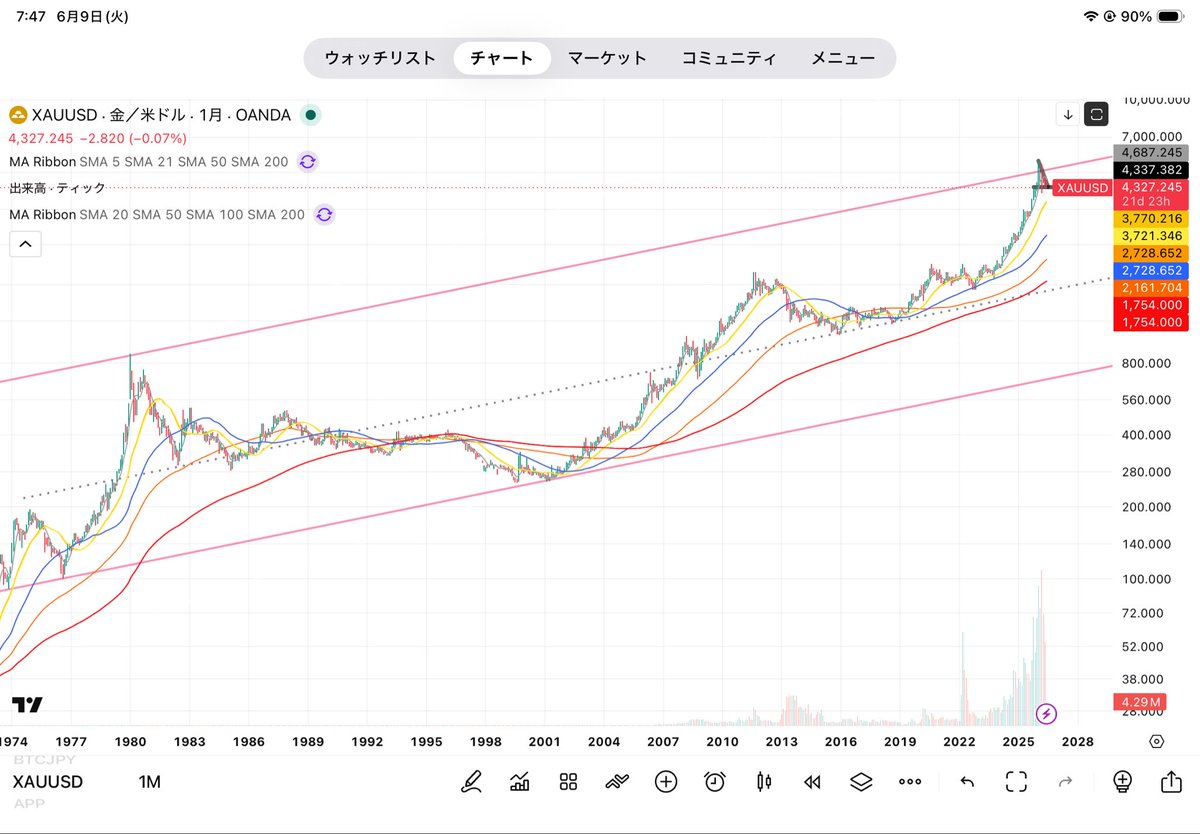This screenshot has height=834, width=1200.
Task: Click the 2,161.704 orange price tag
Action: pyautogui.click(x=1153, y=287)
